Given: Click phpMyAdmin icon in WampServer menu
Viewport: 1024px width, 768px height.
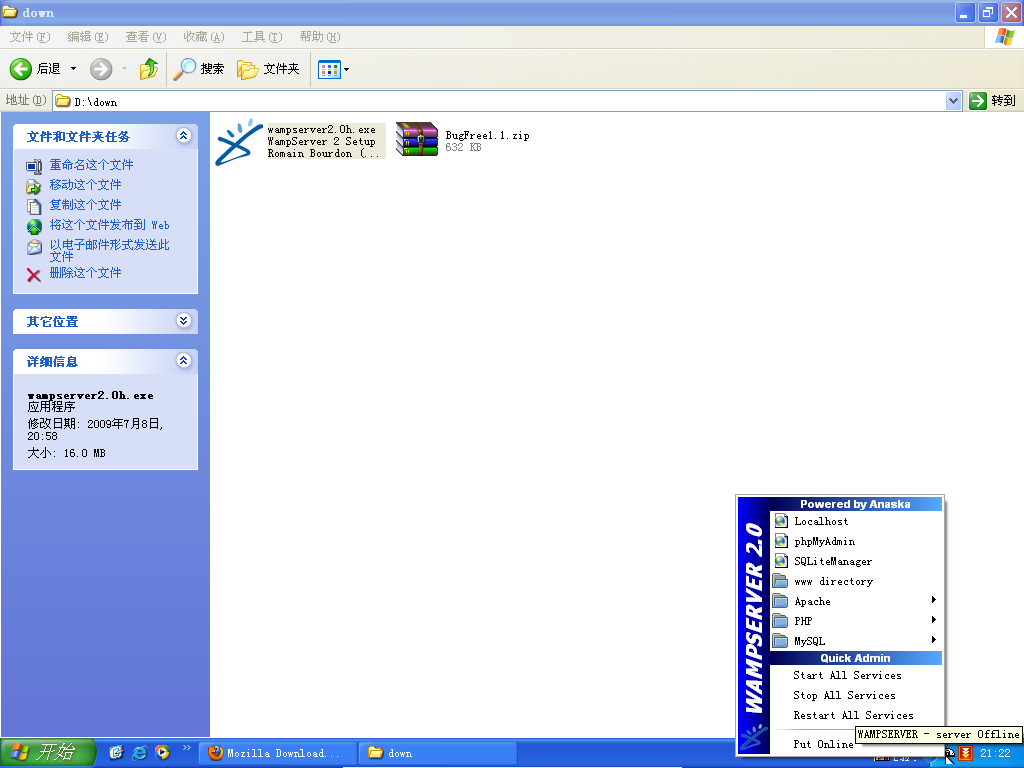Looking at the screenshot, I should click(x=780, y=541).
